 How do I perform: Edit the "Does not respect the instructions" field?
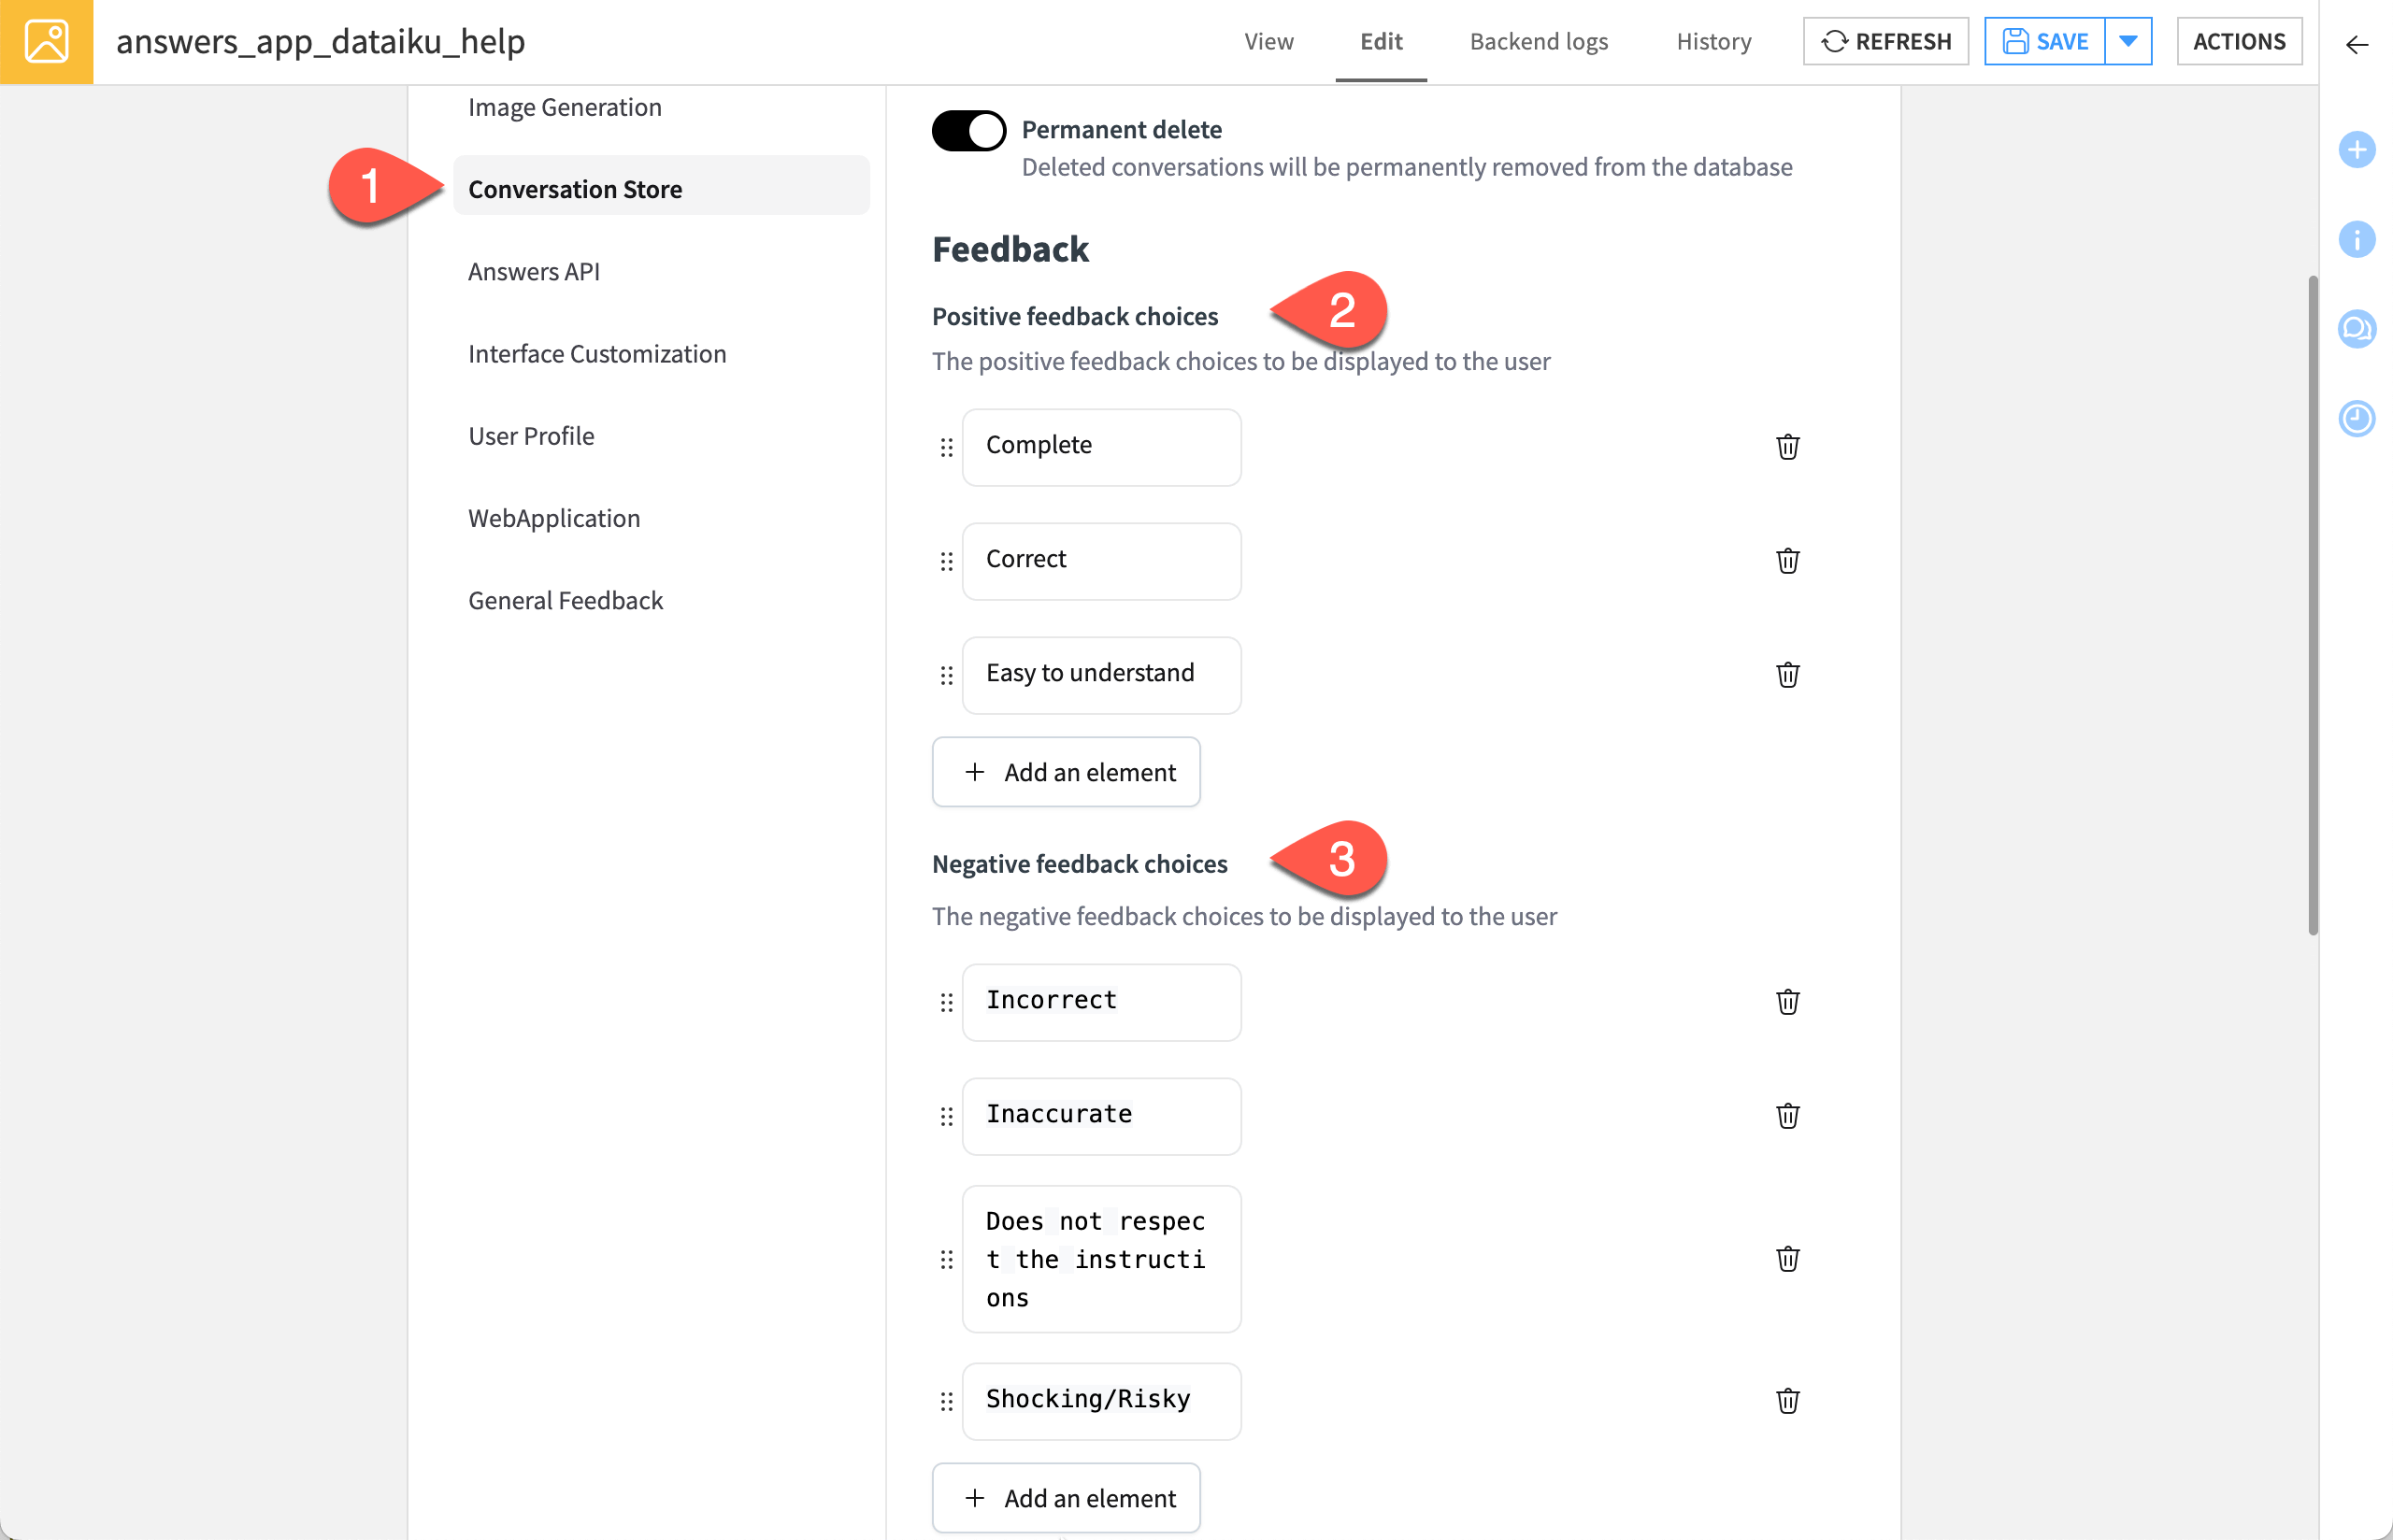coord(1101,1259)
